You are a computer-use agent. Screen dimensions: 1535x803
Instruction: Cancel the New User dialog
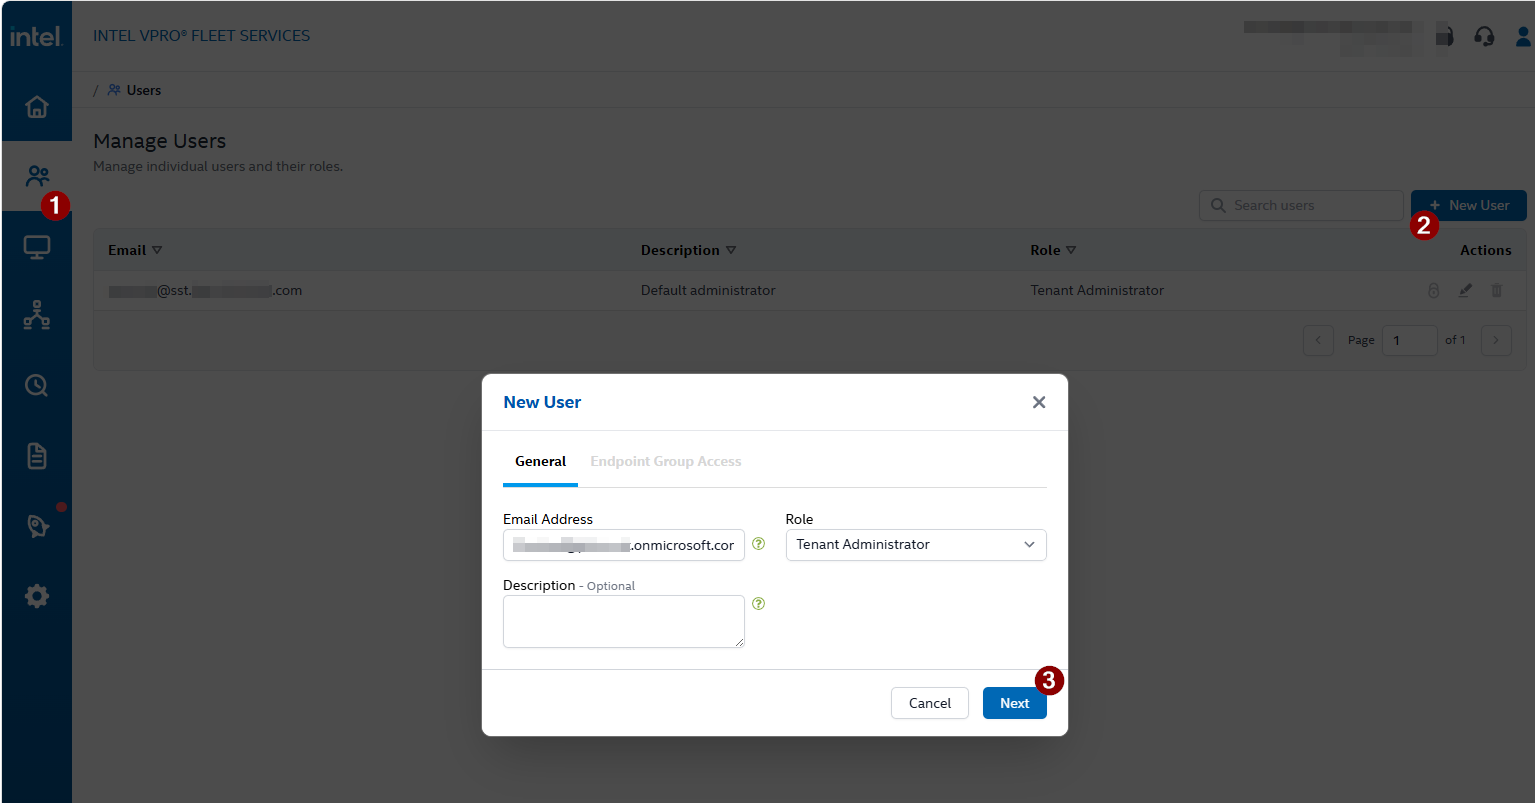coord(930,703)
